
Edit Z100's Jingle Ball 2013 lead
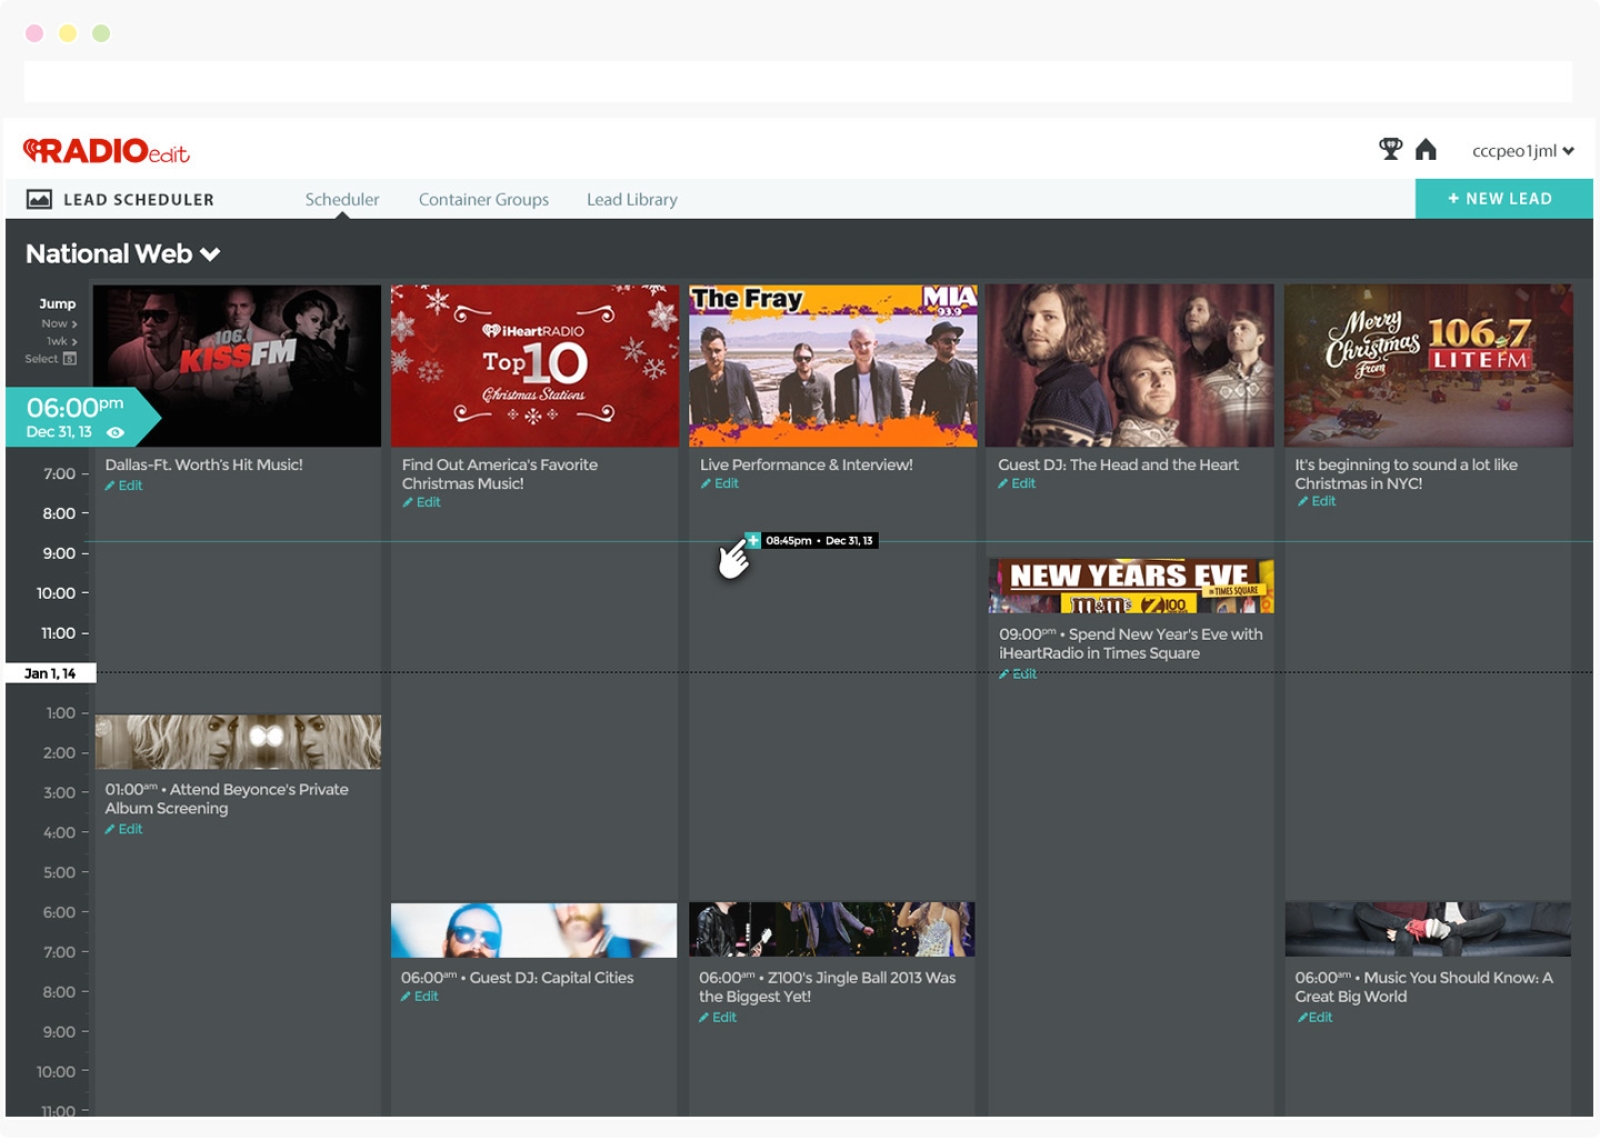click(x=718, y=1018)
